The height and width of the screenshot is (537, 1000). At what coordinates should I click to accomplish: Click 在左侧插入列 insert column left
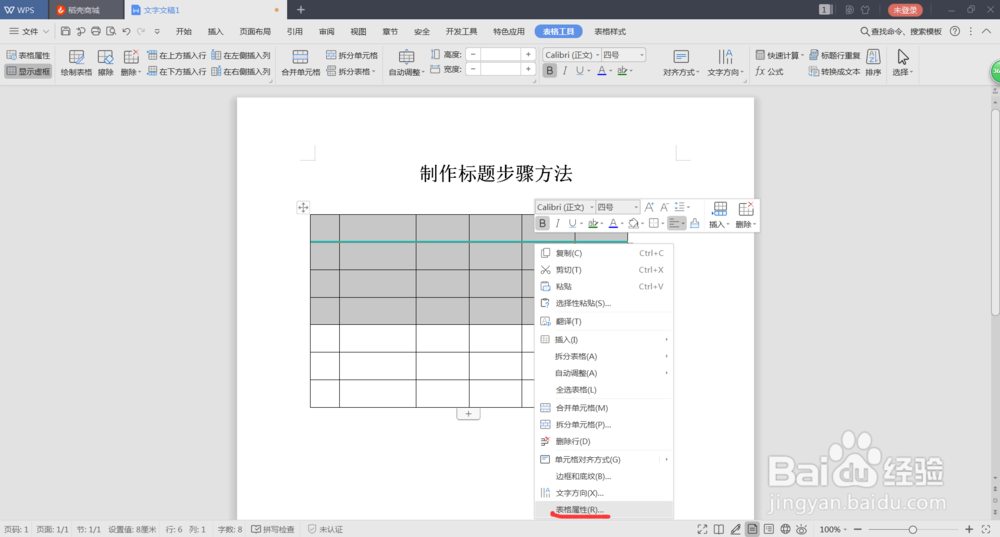[241, 55]
